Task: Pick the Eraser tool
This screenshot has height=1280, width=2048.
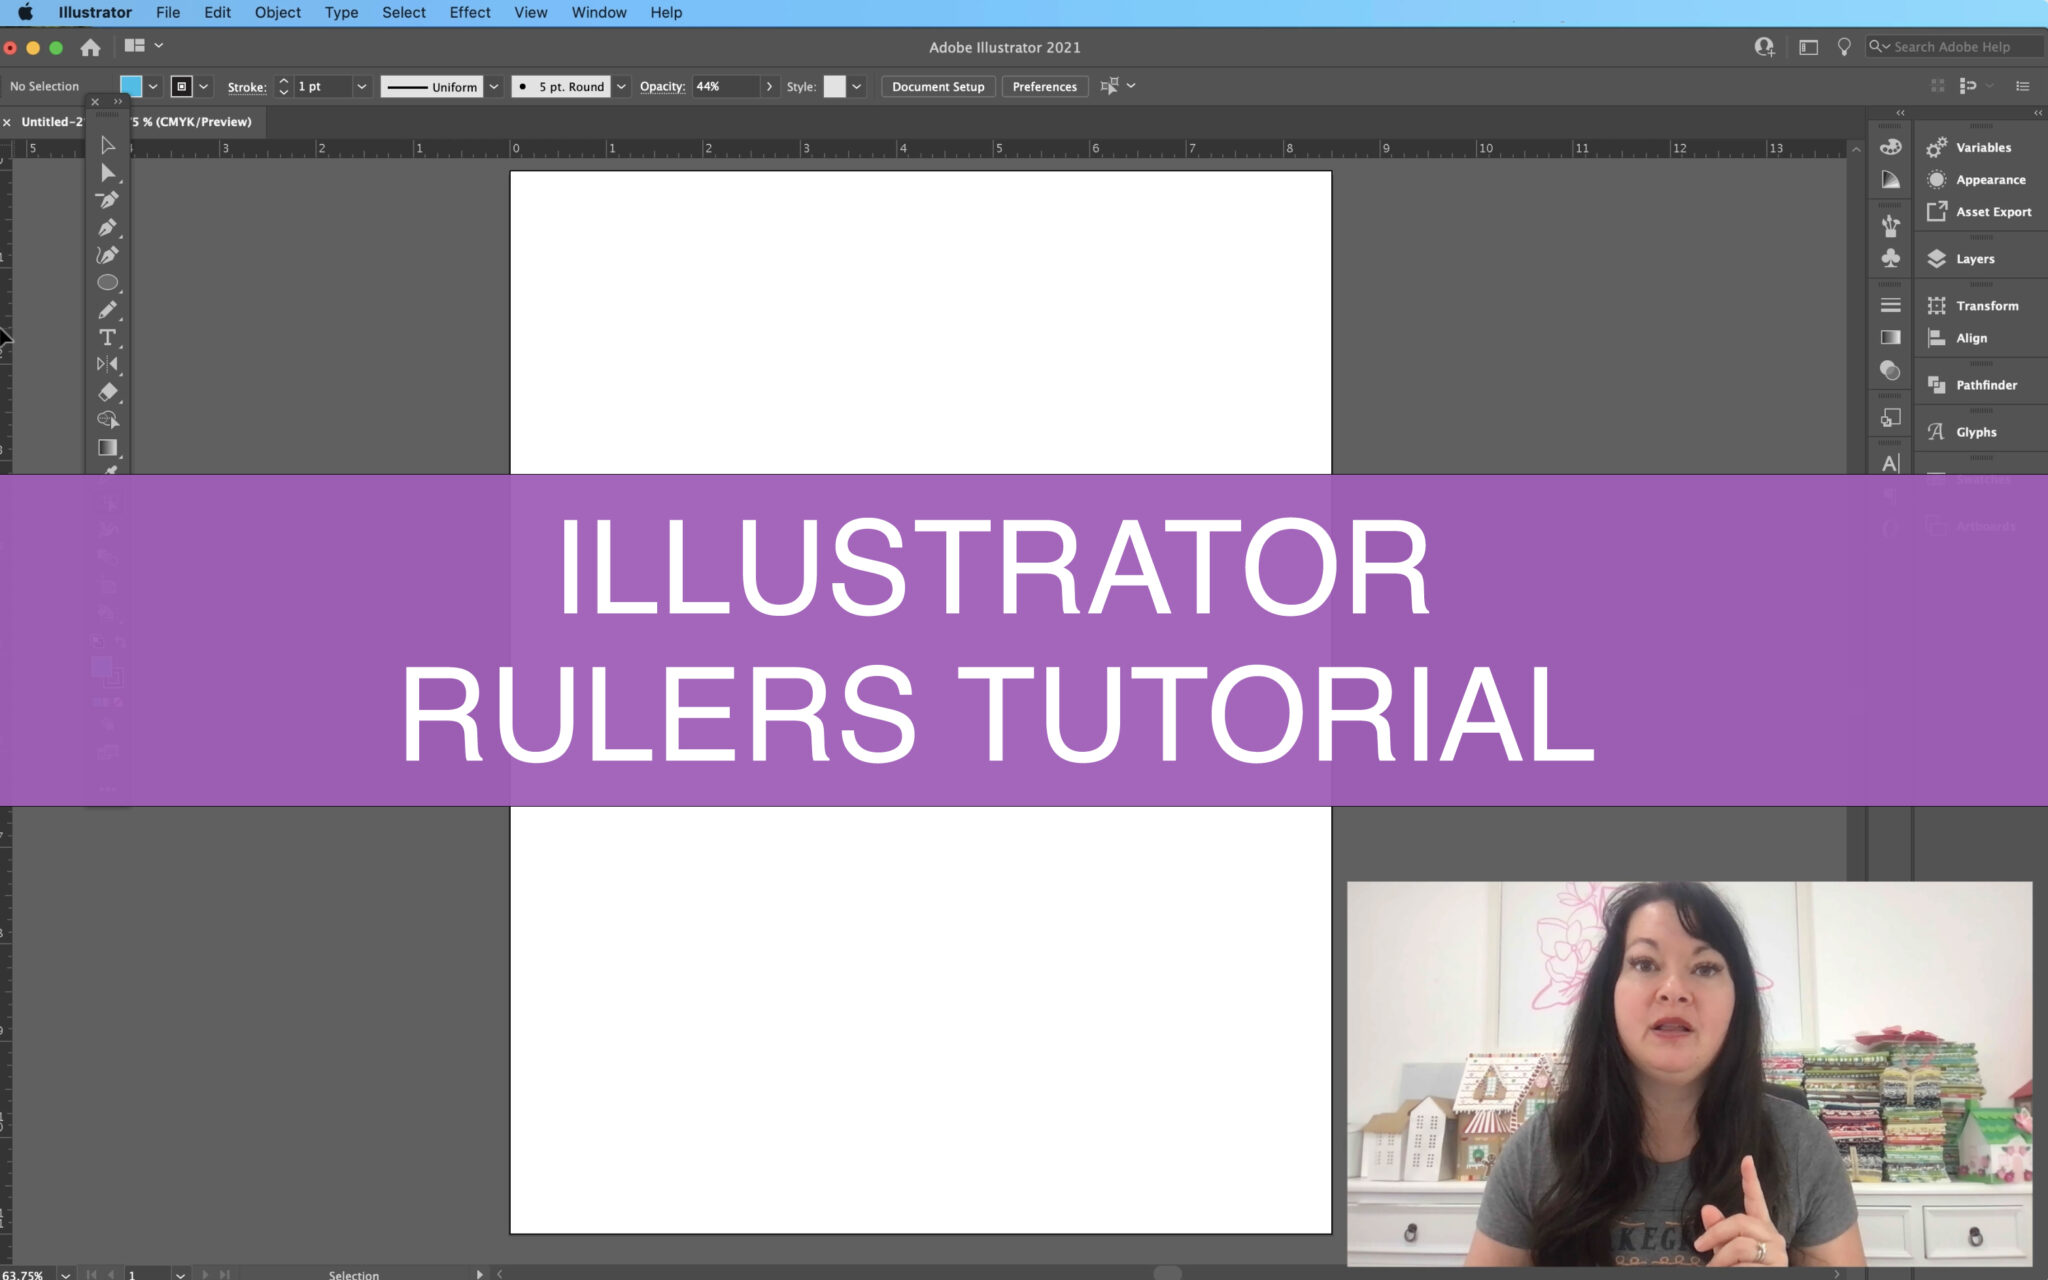Action: pos(108,392)
